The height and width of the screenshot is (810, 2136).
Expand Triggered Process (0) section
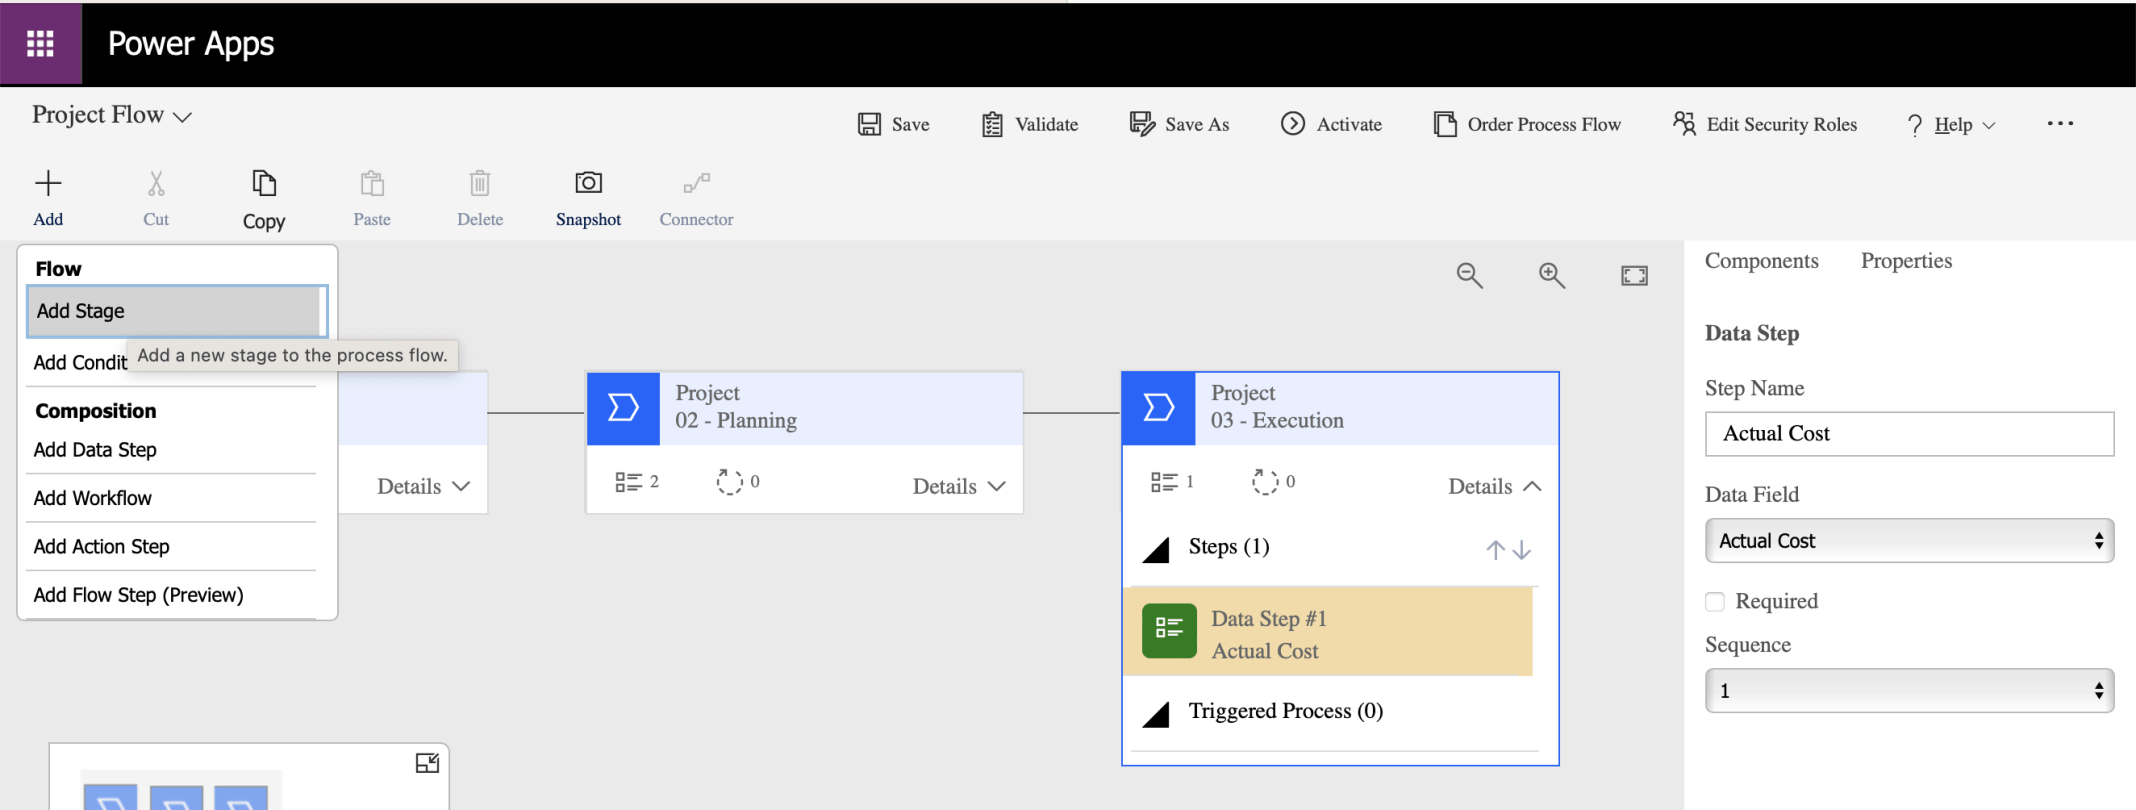(x=1157, y=714)
